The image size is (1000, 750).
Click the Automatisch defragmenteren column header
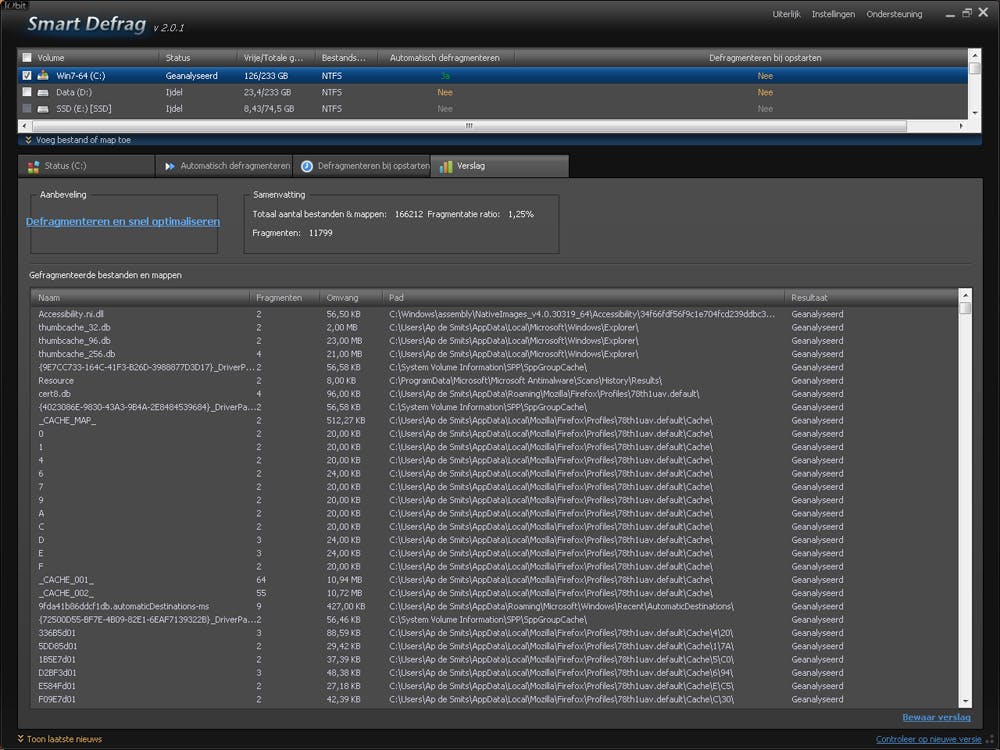point(446,57)
